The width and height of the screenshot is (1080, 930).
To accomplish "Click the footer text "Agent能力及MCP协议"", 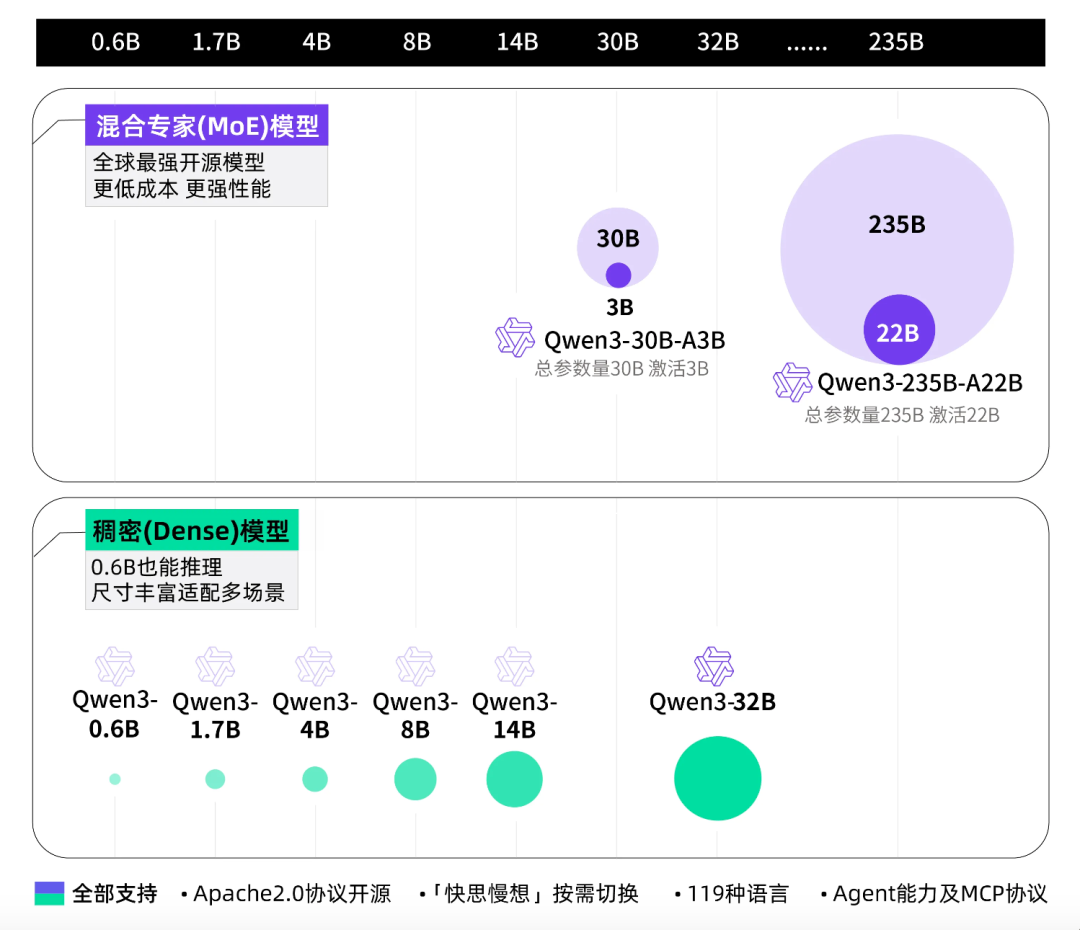I will (940, 893).
